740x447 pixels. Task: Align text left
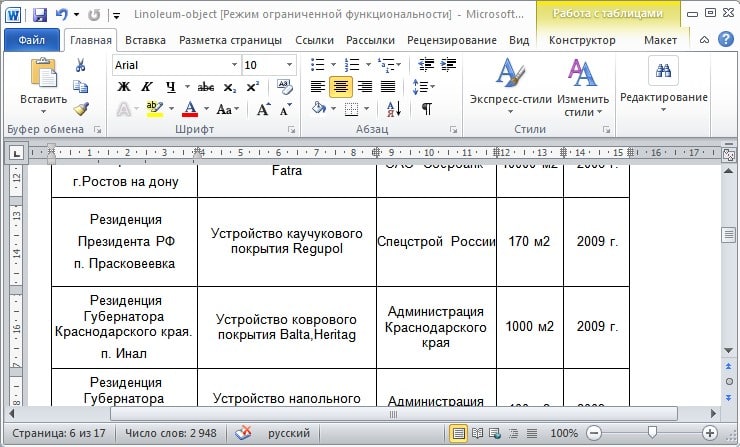point(318,87)
